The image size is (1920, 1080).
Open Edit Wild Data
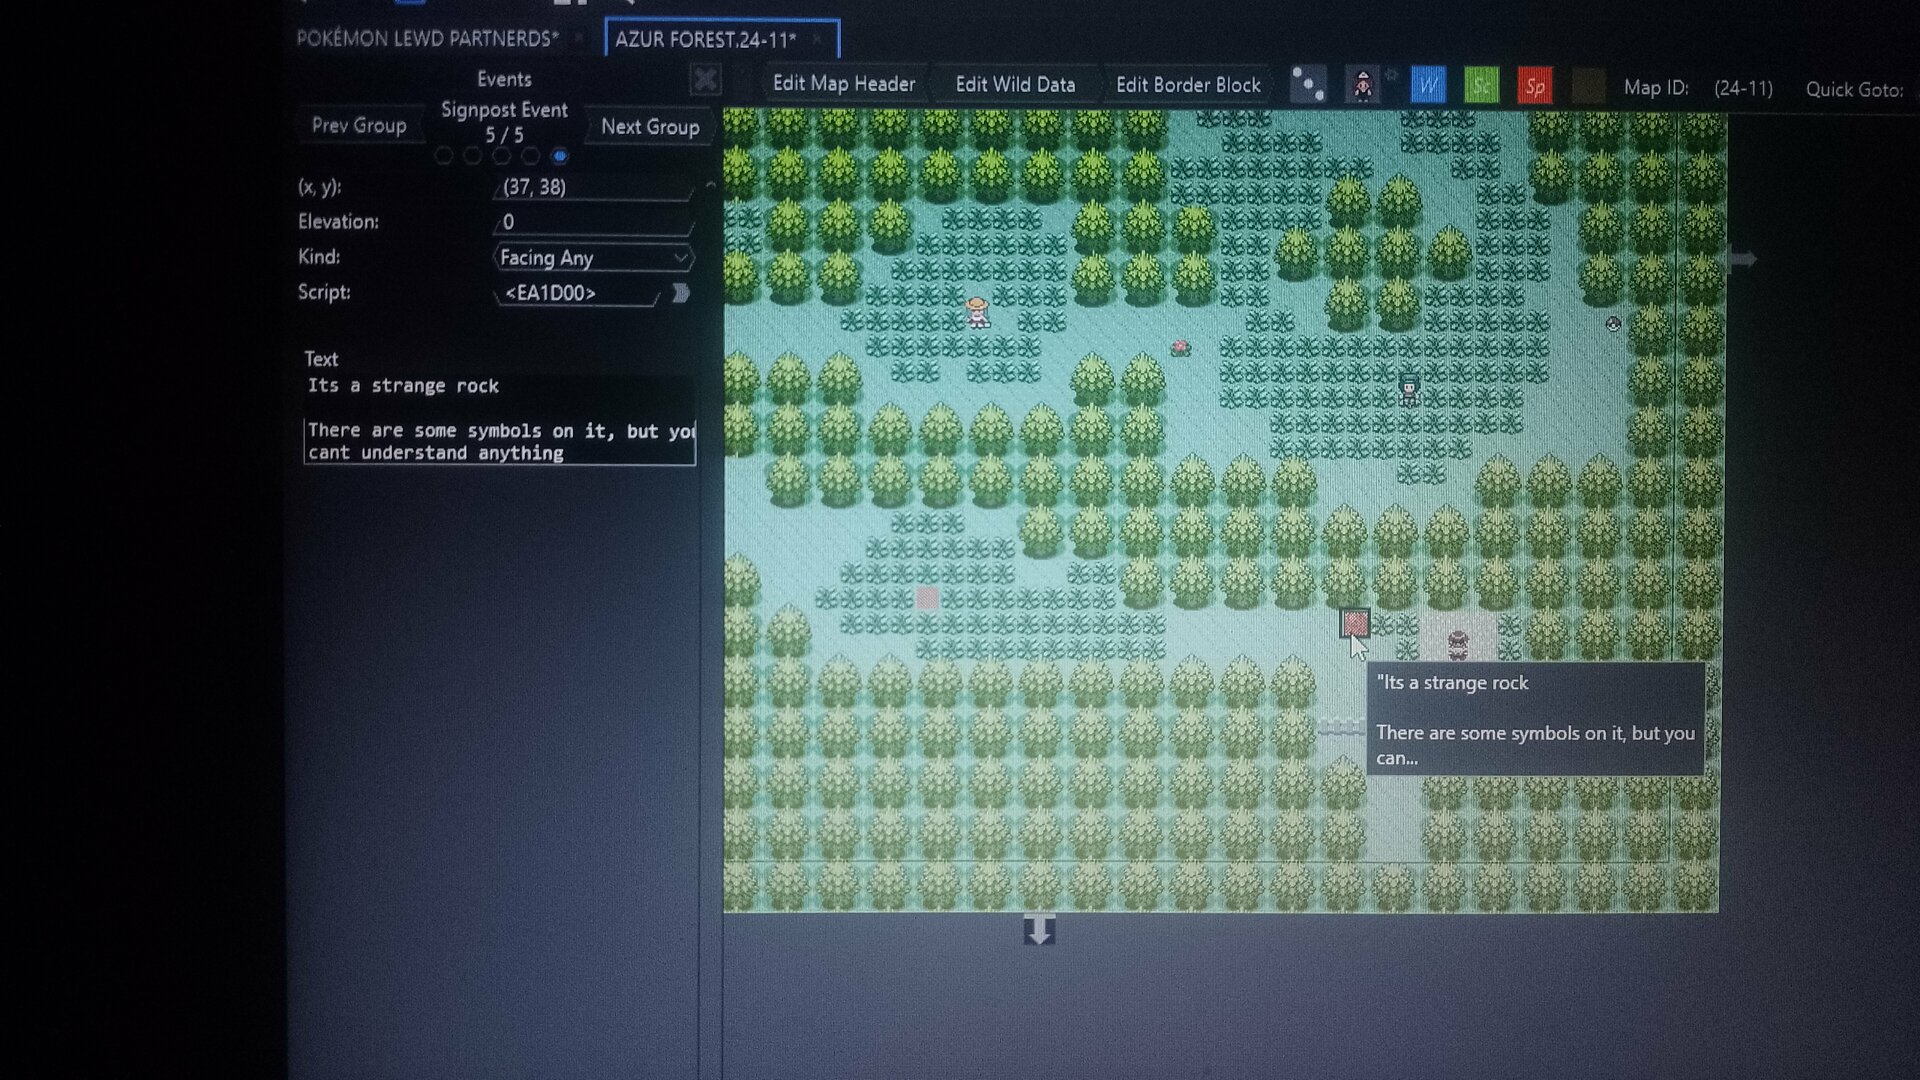coord(1015,85)
